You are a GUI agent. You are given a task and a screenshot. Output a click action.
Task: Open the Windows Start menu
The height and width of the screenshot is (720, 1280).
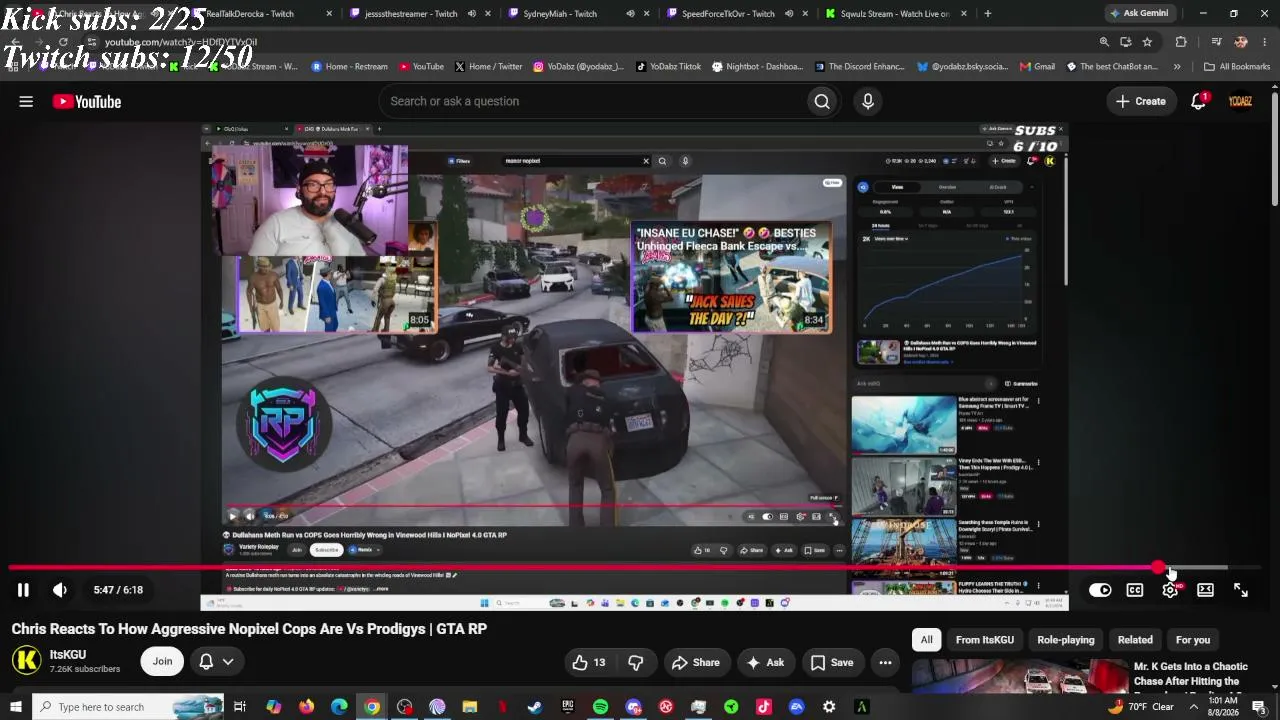pyautogui.click(x=15, y=707)
